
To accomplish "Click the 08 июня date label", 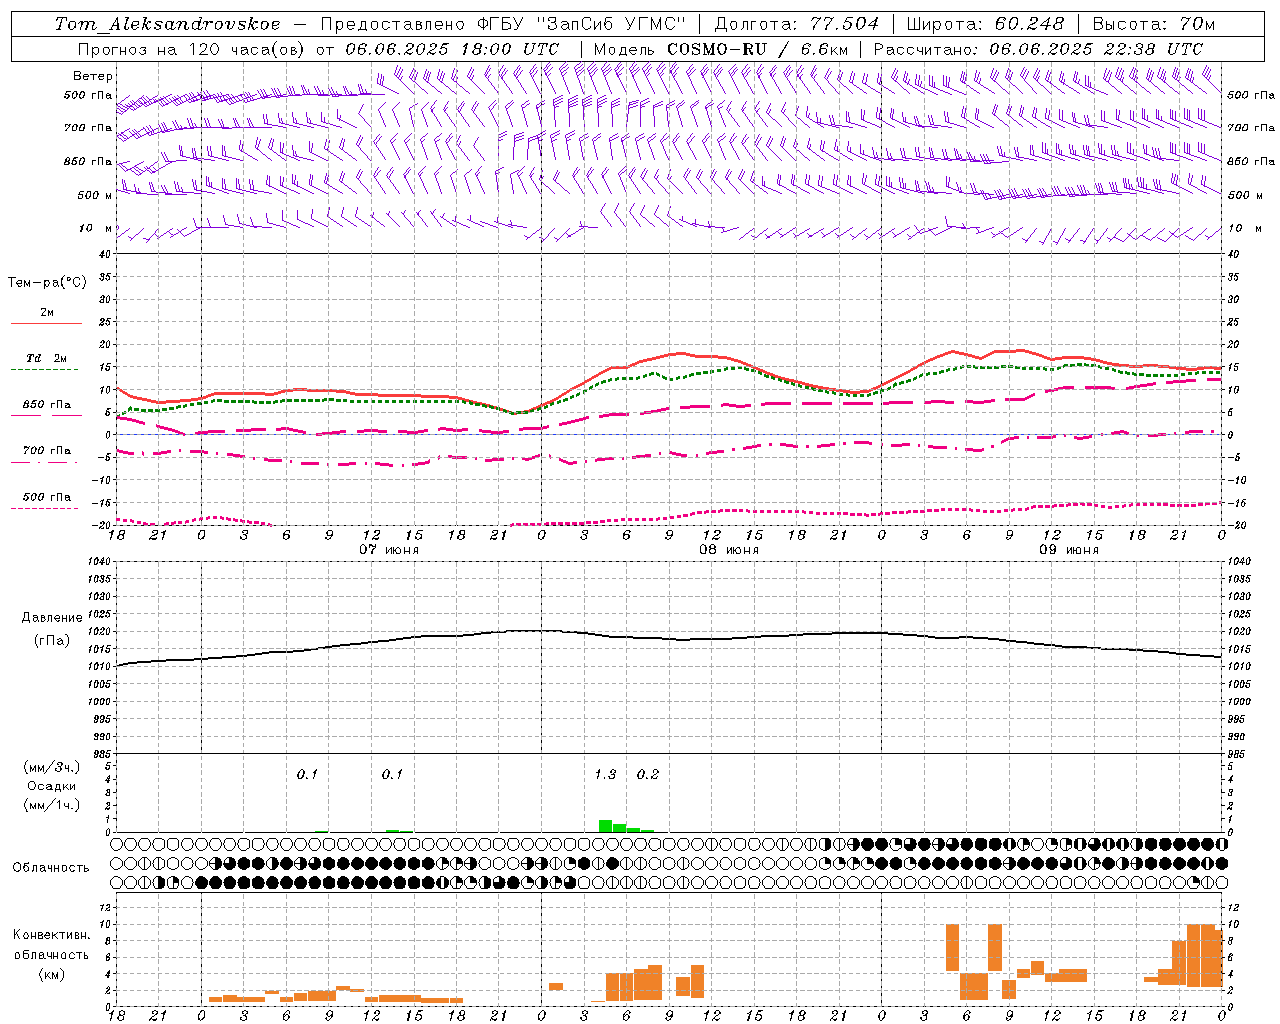I will click(729, 550).
